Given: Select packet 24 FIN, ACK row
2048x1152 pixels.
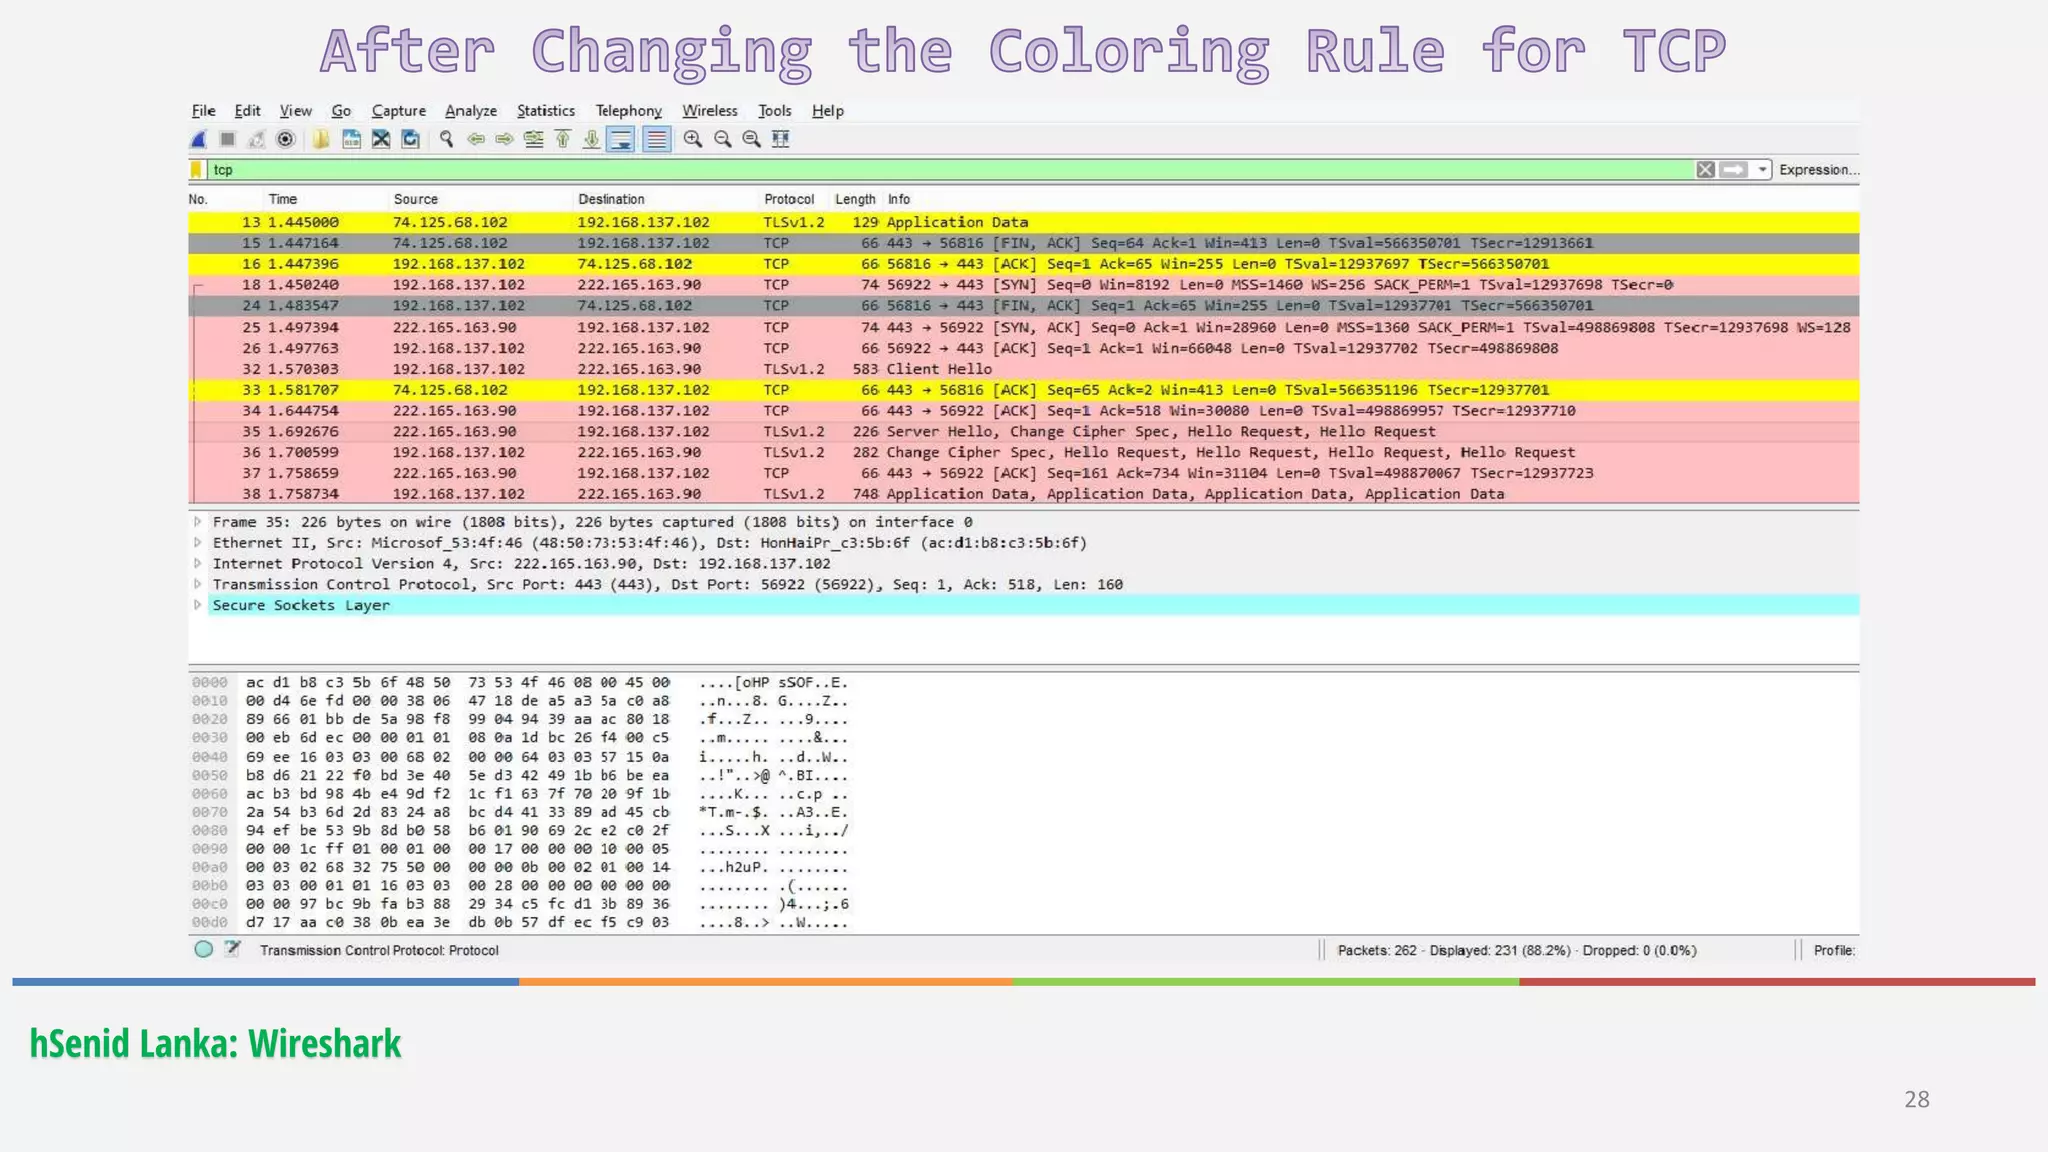Looking at the screenshot, I should [1024, 306].
